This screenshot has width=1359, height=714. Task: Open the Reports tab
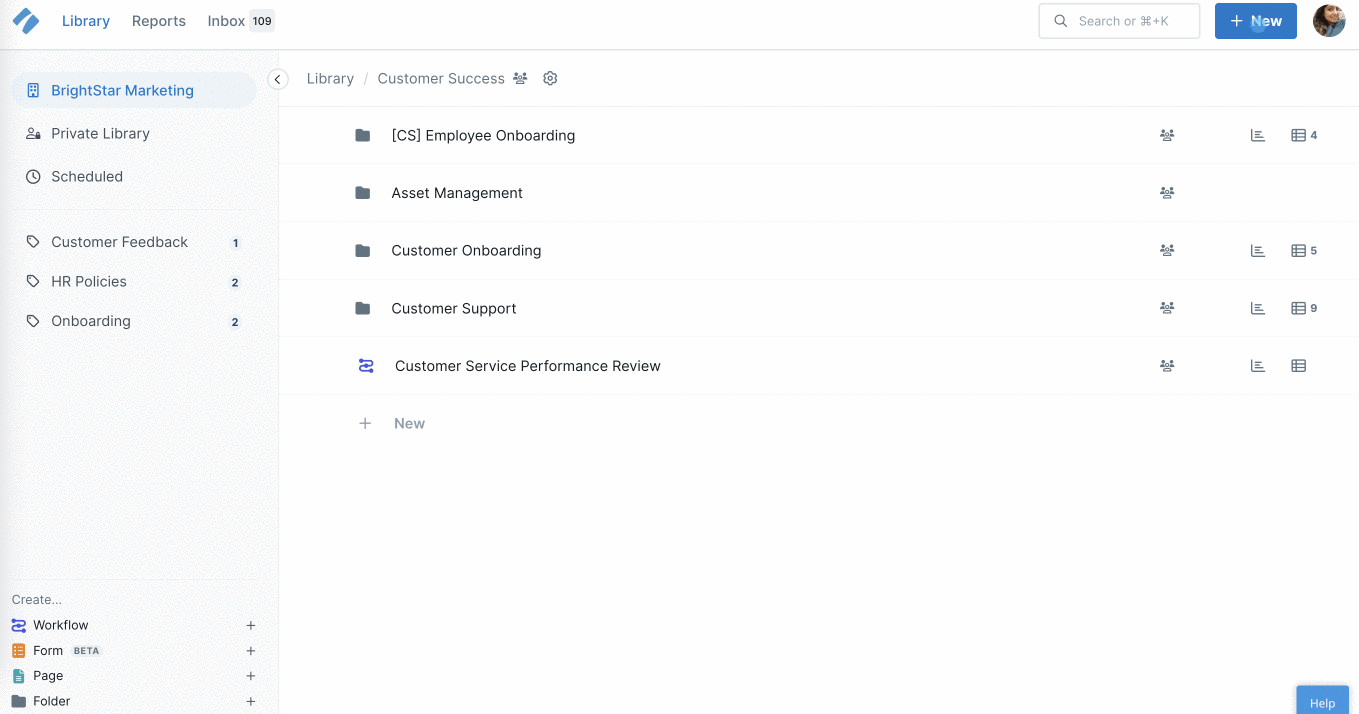[159, 21]
